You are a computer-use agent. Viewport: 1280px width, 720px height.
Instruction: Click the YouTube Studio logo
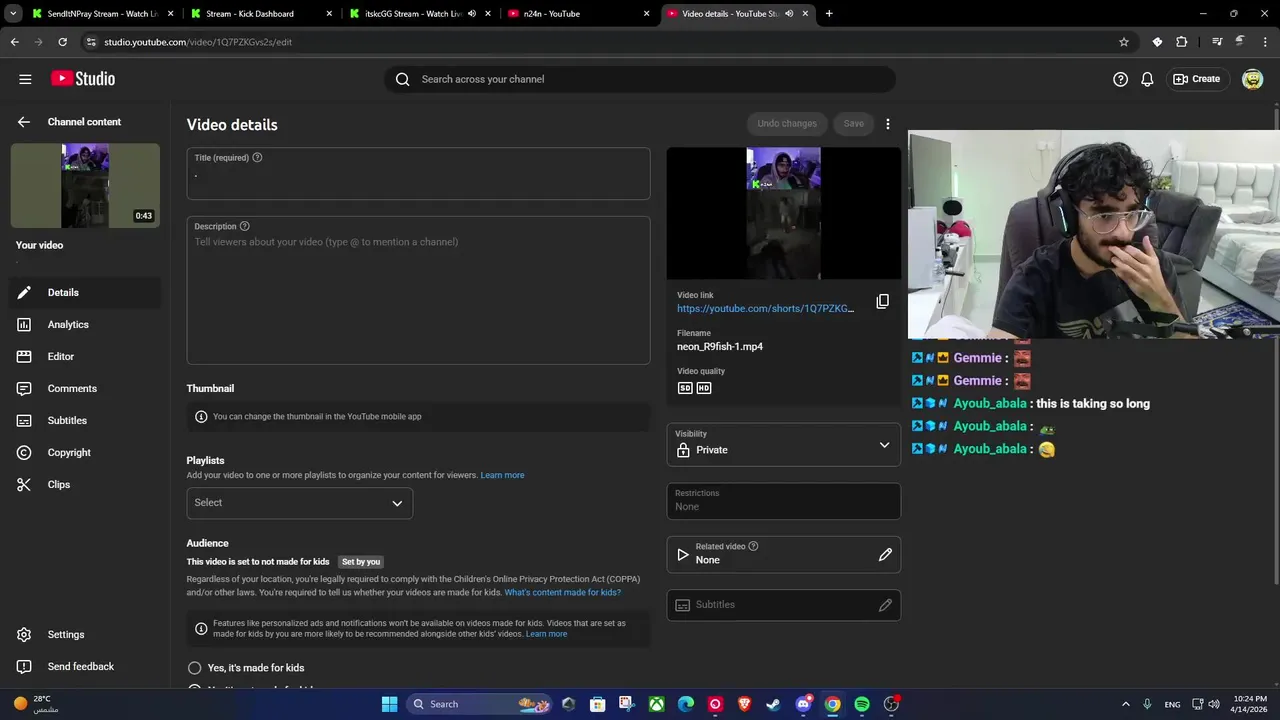pos(83,79)
